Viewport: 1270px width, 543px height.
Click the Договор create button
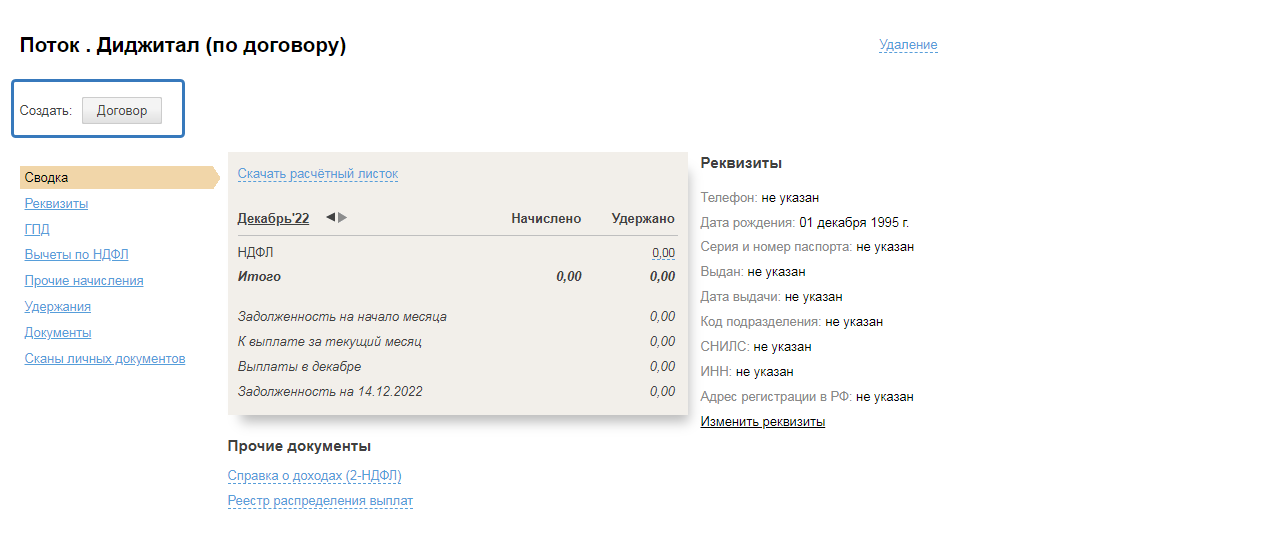(x=121, y=111)
